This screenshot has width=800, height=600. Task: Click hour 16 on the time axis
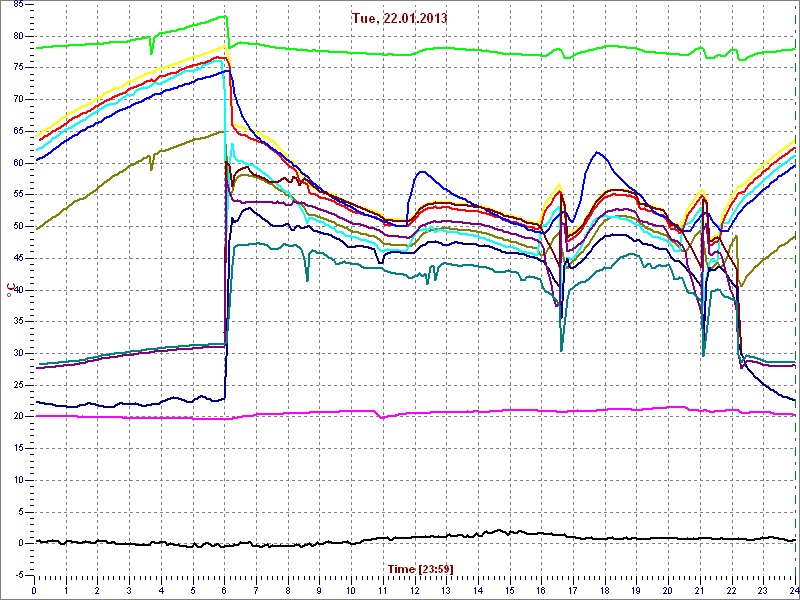[x=541, y=591]
